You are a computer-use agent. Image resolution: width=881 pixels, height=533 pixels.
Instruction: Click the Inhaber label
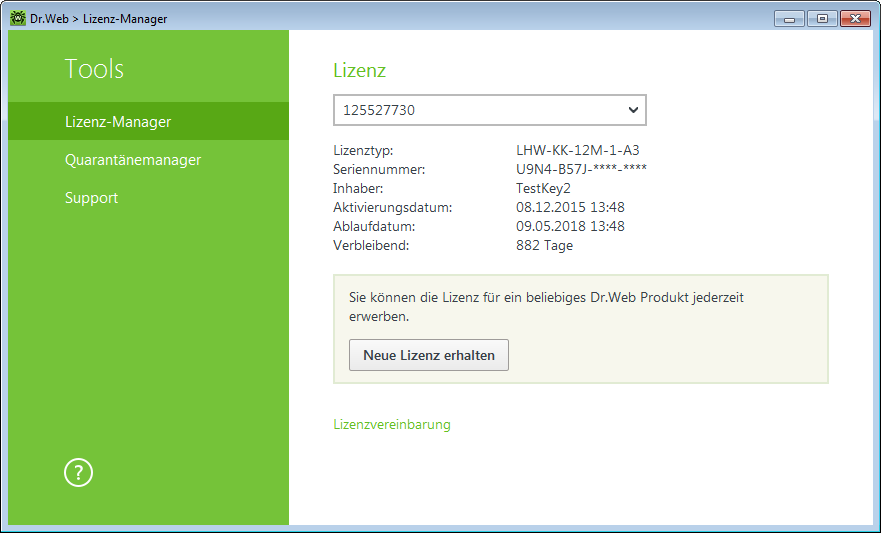pos(358,188)
